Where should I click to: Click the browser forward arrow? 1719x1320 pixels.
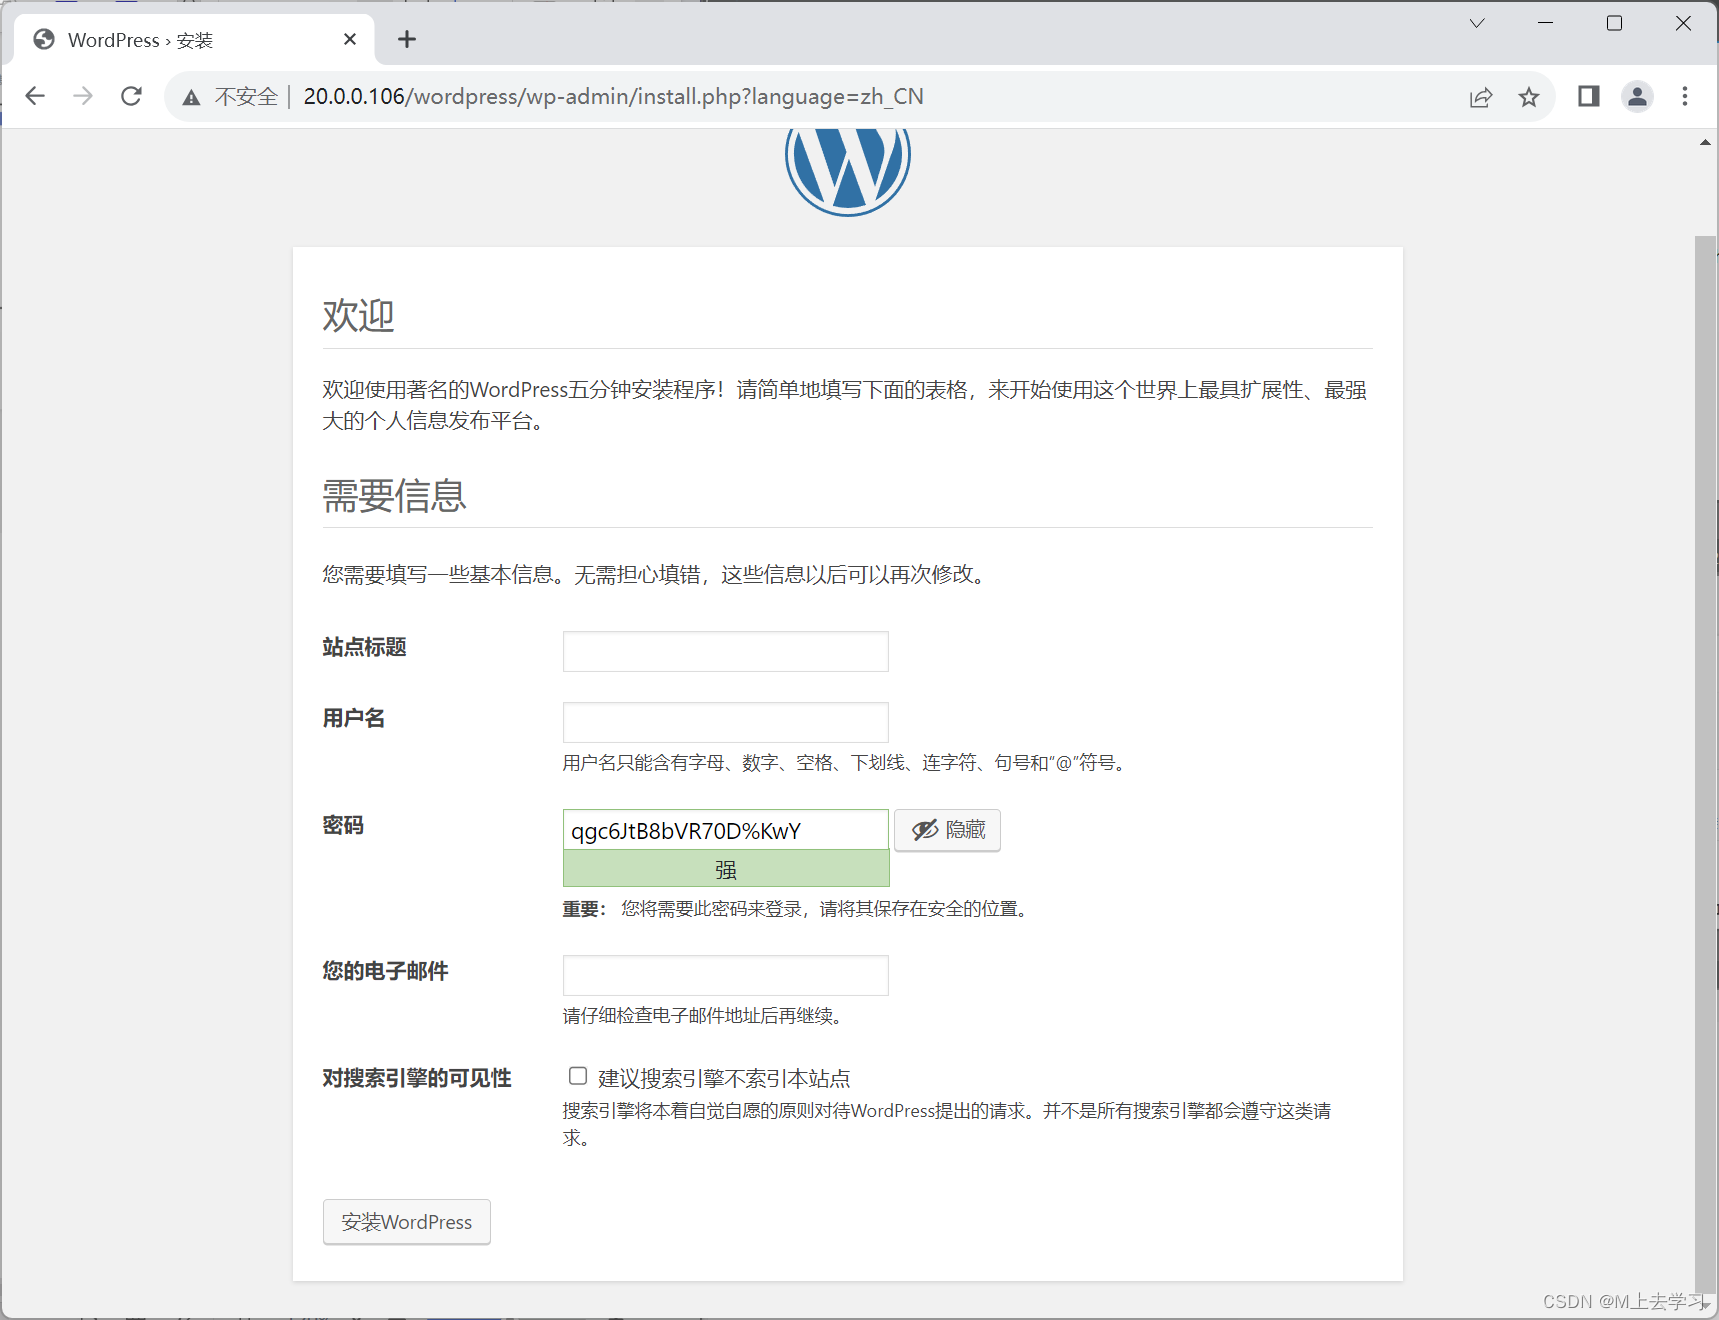tap(83, 96)
